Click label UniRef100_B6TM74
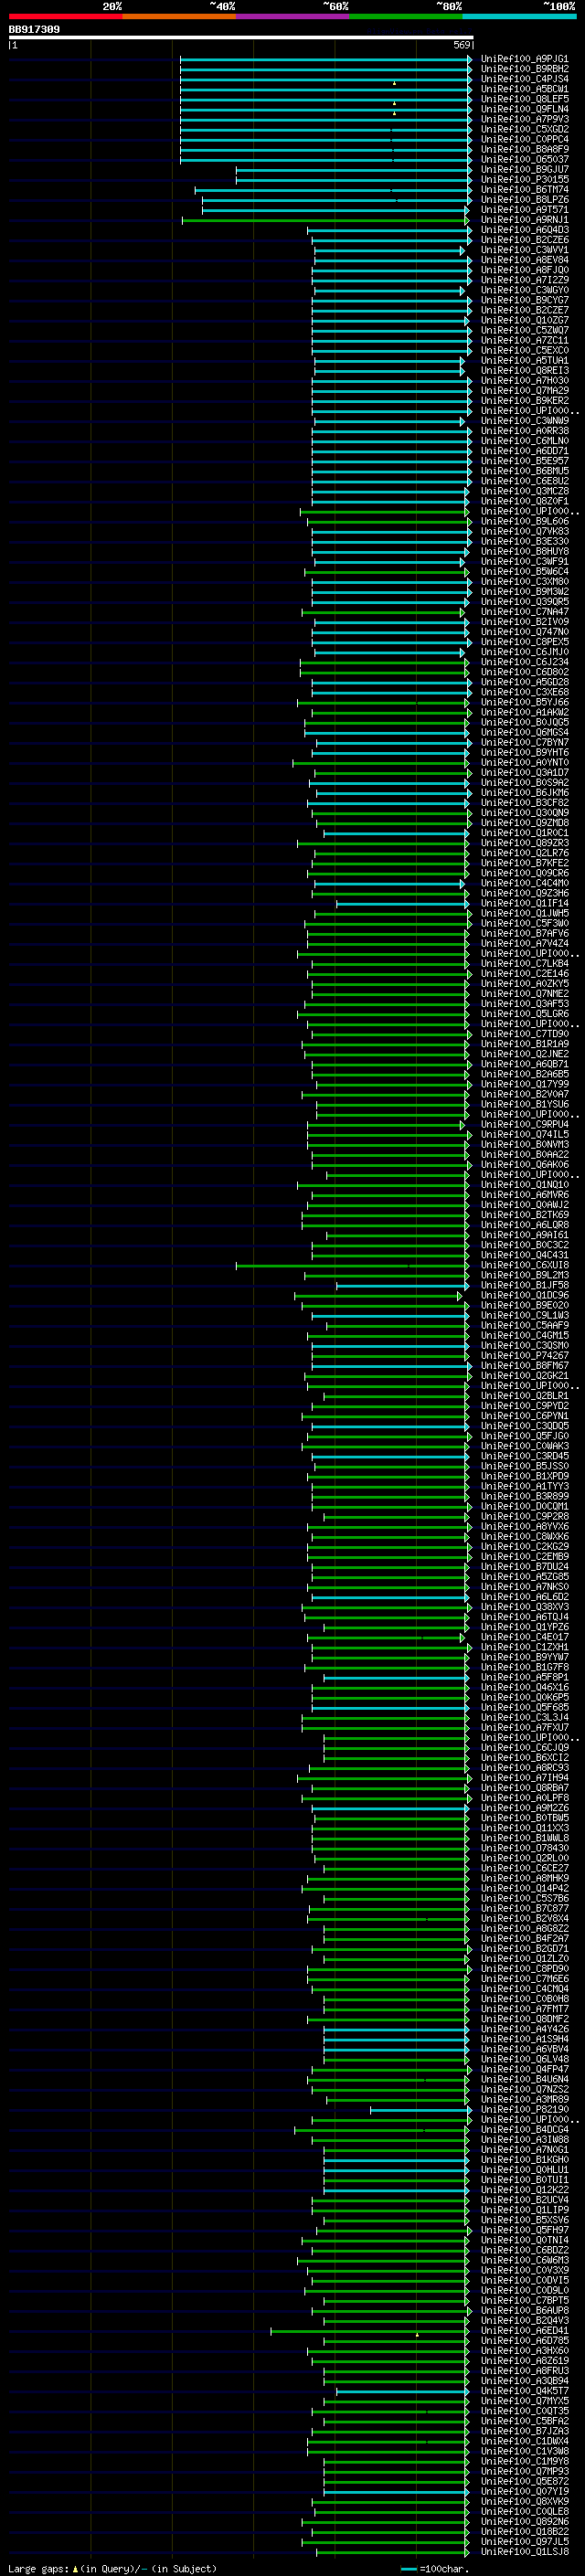Screen dimensions: 585x2576 tap(524, 189)
